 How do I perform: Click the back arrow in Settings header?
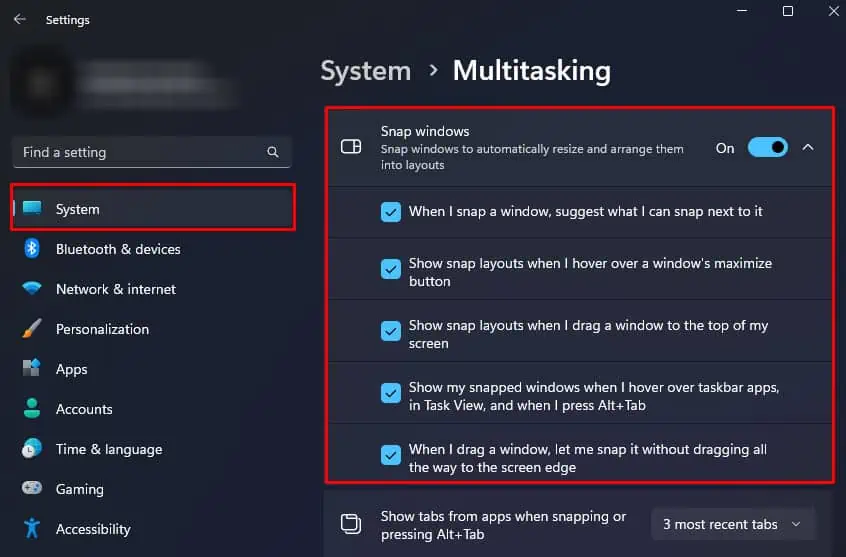(20, 19)
